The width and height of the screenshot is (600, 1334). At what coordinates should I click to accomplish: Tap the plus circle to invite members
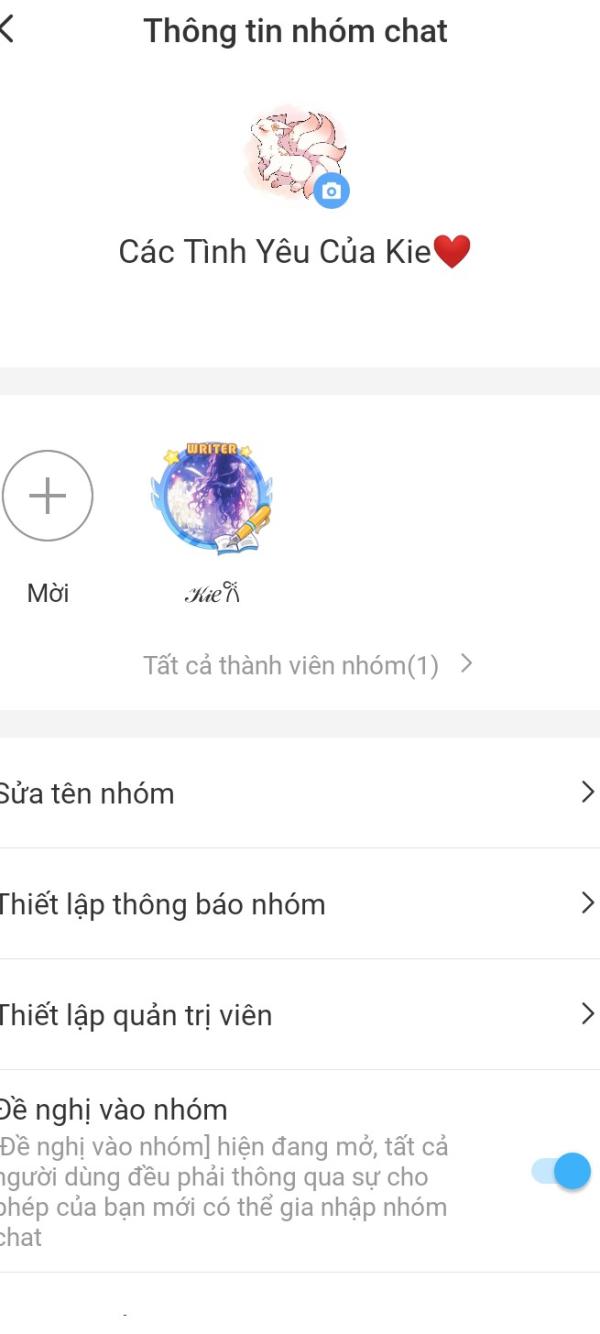tap(48, 495)
